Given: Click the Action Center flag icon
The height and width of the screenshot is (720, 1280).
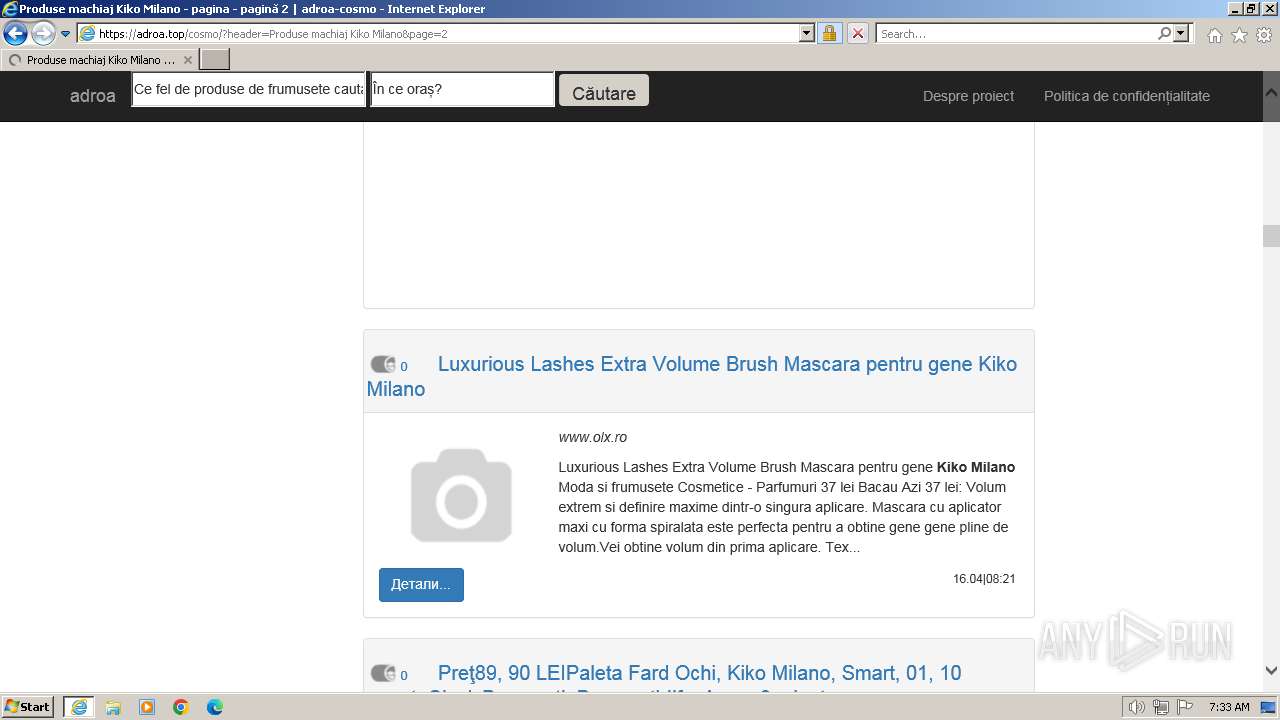Looking at the screenshot, I should click(x=1184, y=707).
